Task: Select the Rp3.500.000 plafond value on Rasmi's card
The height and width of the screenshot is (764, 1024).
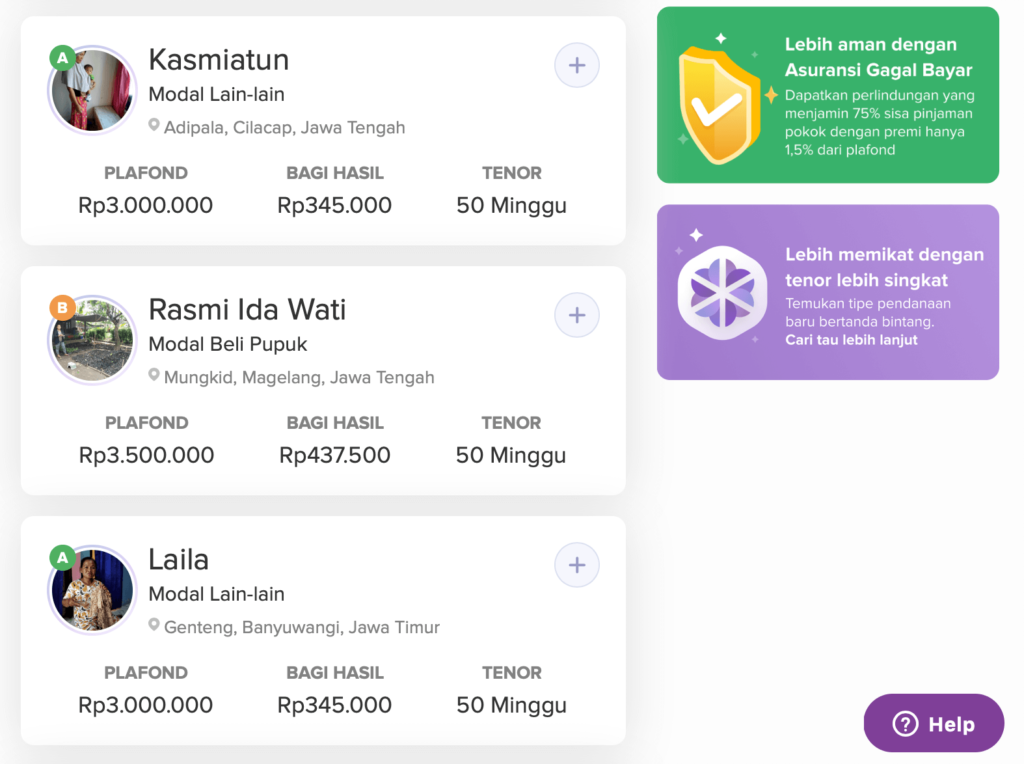Action: pyautogui.click(x=146, y=455)
